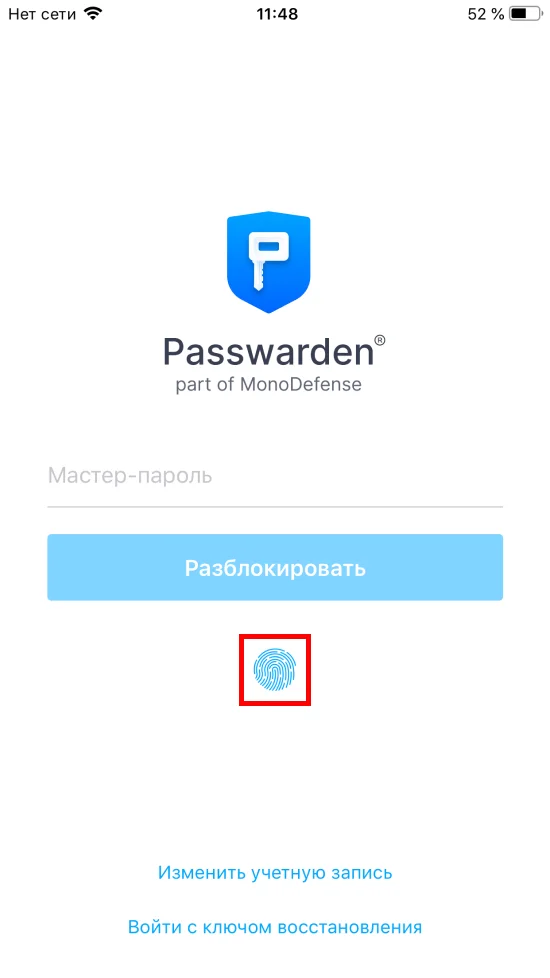The image size is (550, 978).
Task: Focus the Мастер-пароль input field
Action: 275,477
